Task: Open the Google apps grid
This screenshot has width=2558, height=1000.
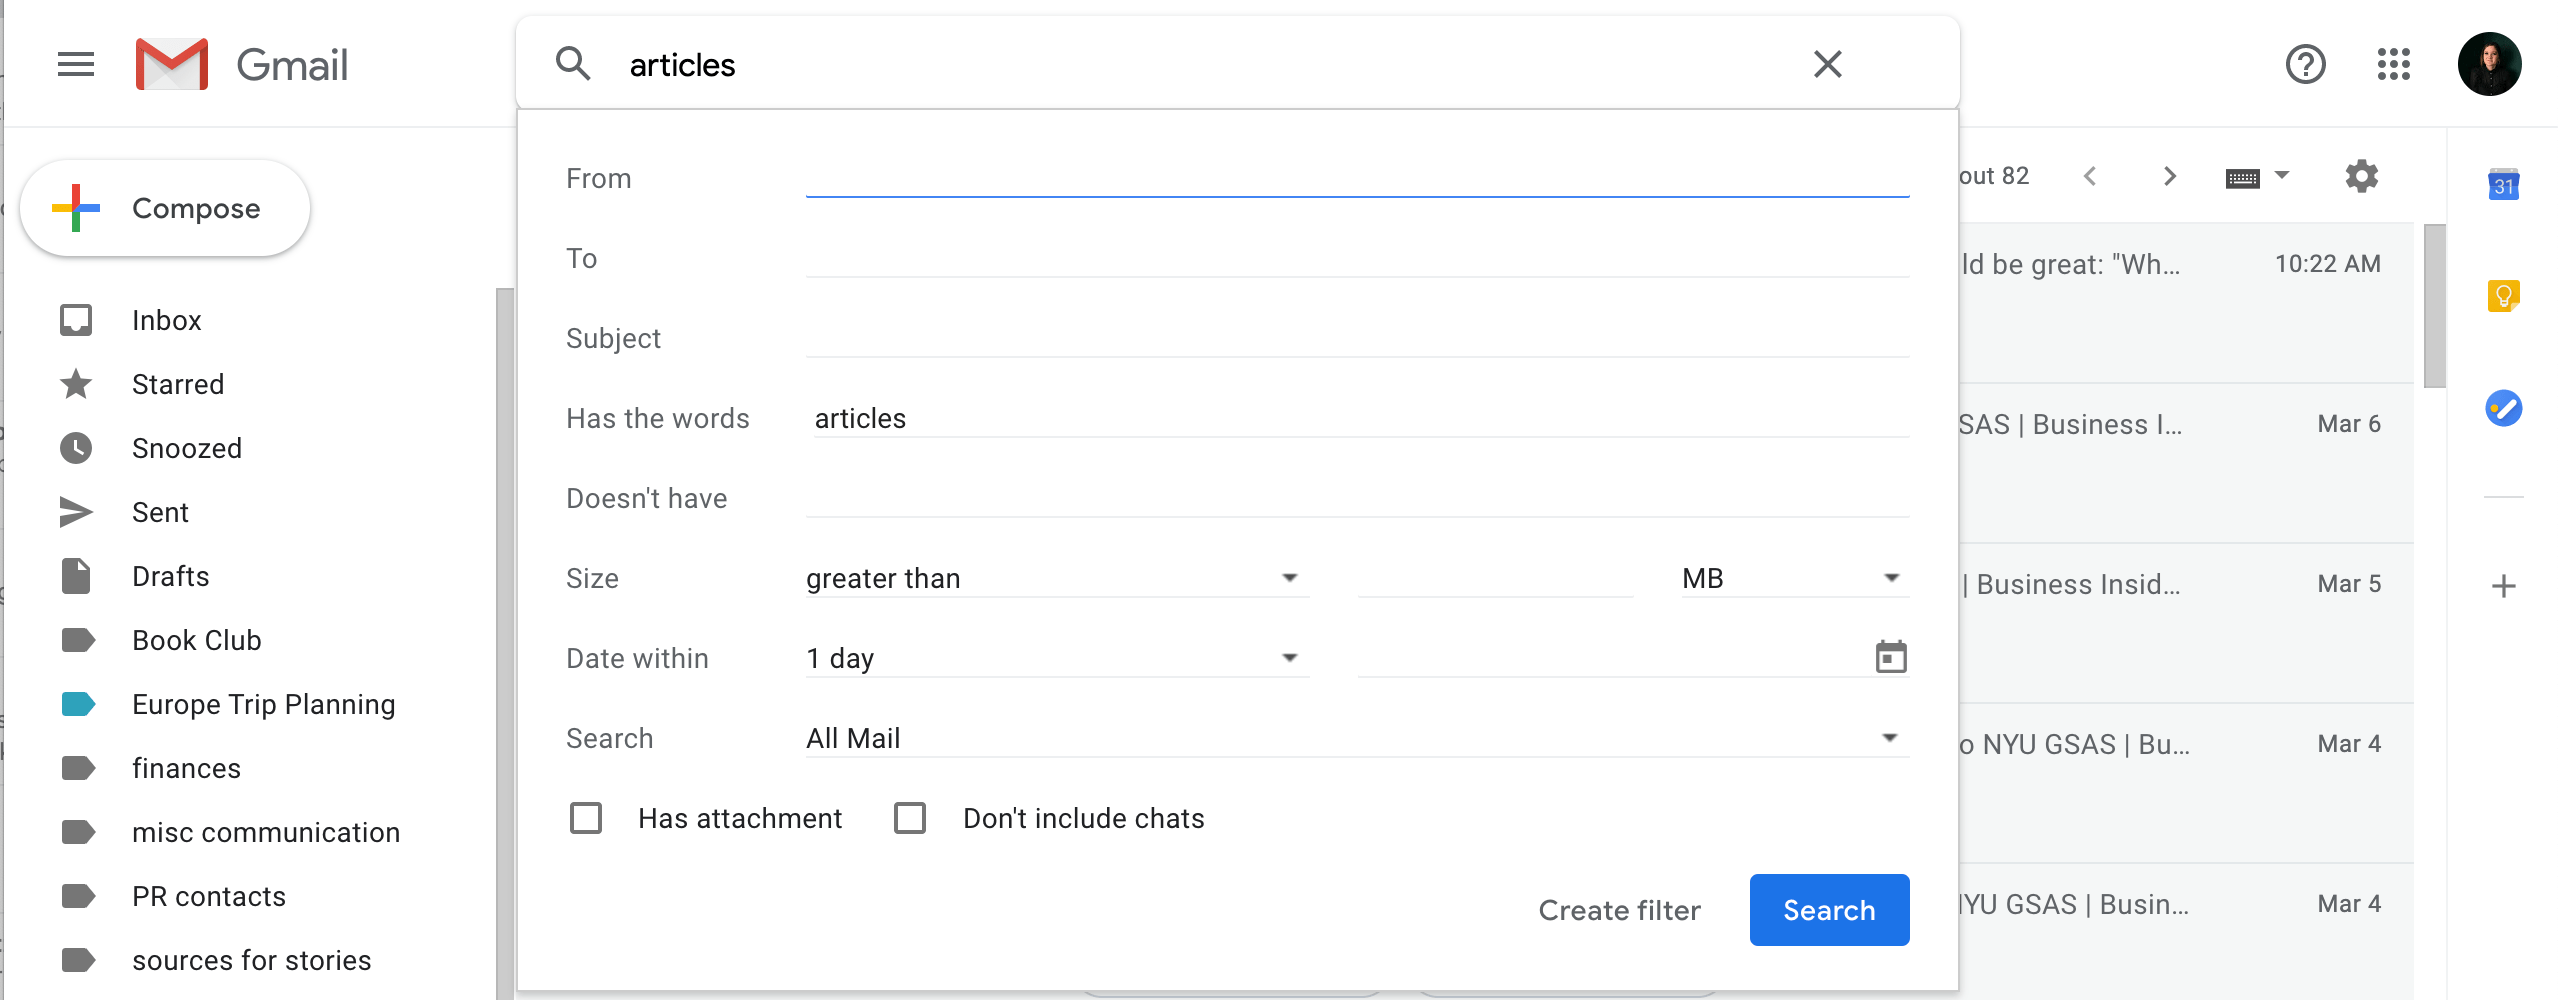Action: tap(2393, 64)
